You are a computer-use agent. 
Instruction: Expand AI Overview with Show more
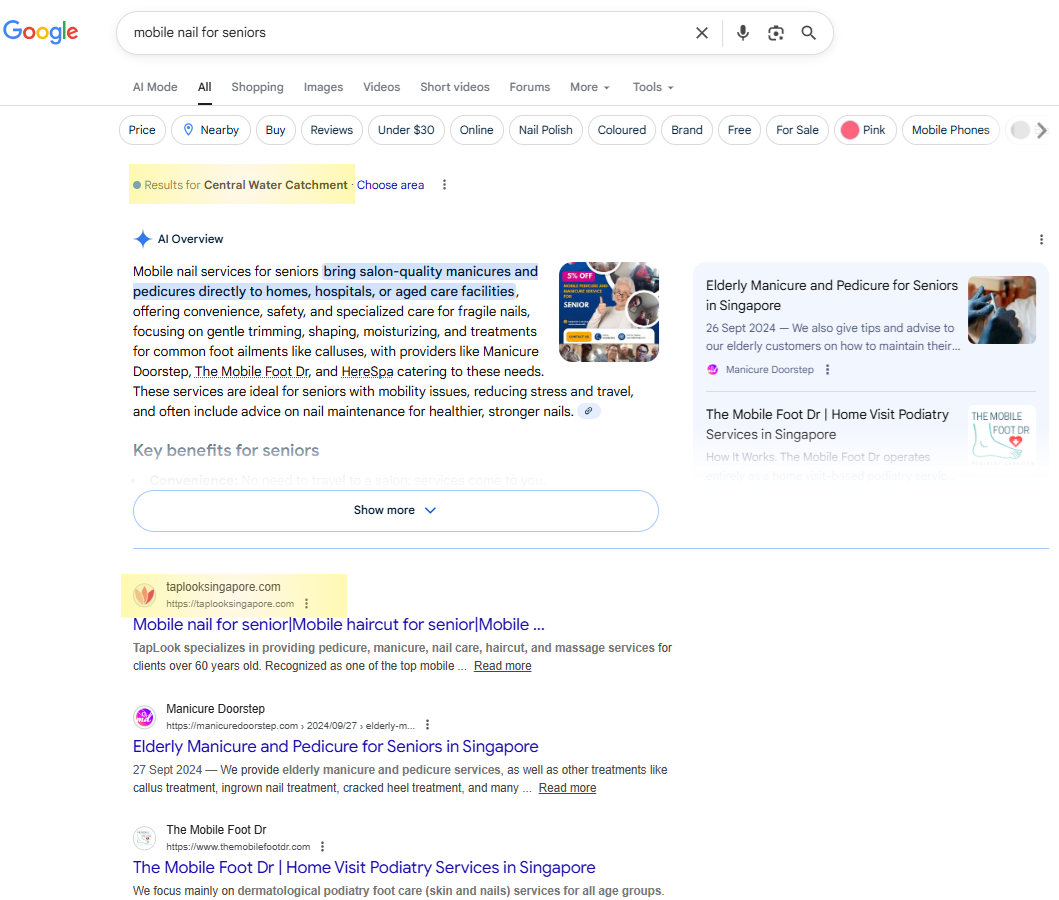(x=395, y=510)
